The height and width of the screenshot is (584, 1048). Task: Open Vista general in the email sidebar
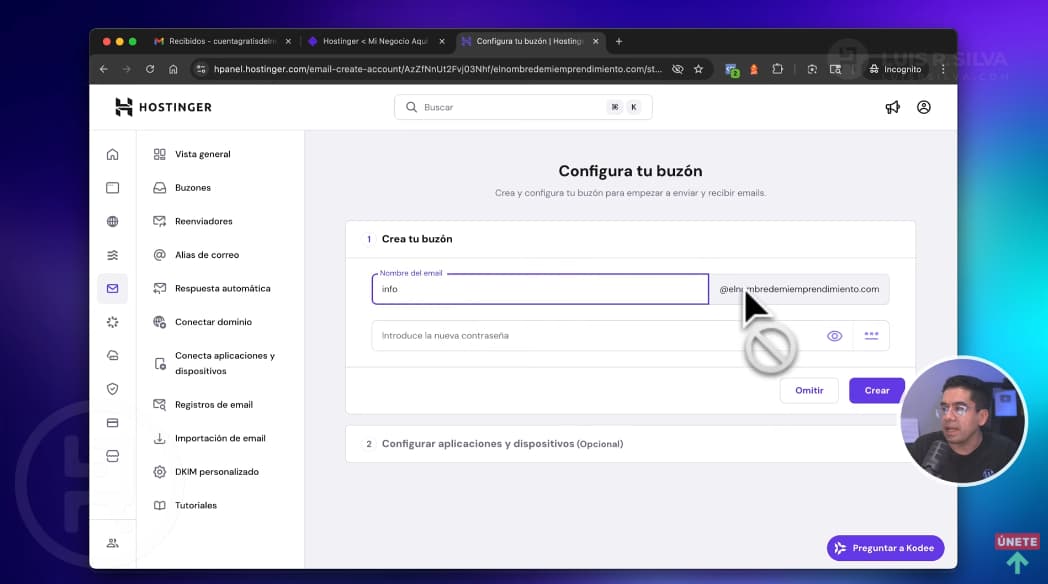click(x=203, y=154)
